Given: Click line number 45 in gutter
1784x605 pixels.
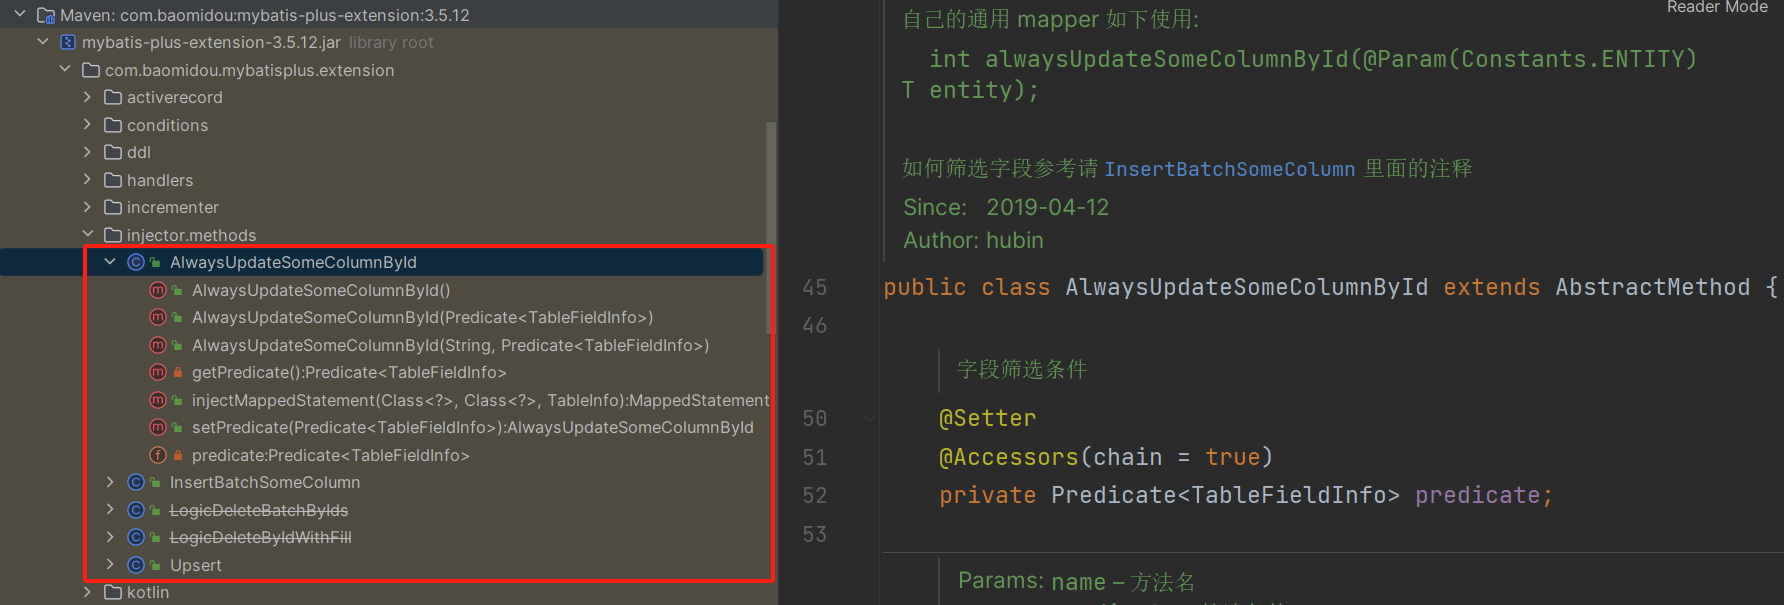Looking at the screenshot, I should coord(815,288).
